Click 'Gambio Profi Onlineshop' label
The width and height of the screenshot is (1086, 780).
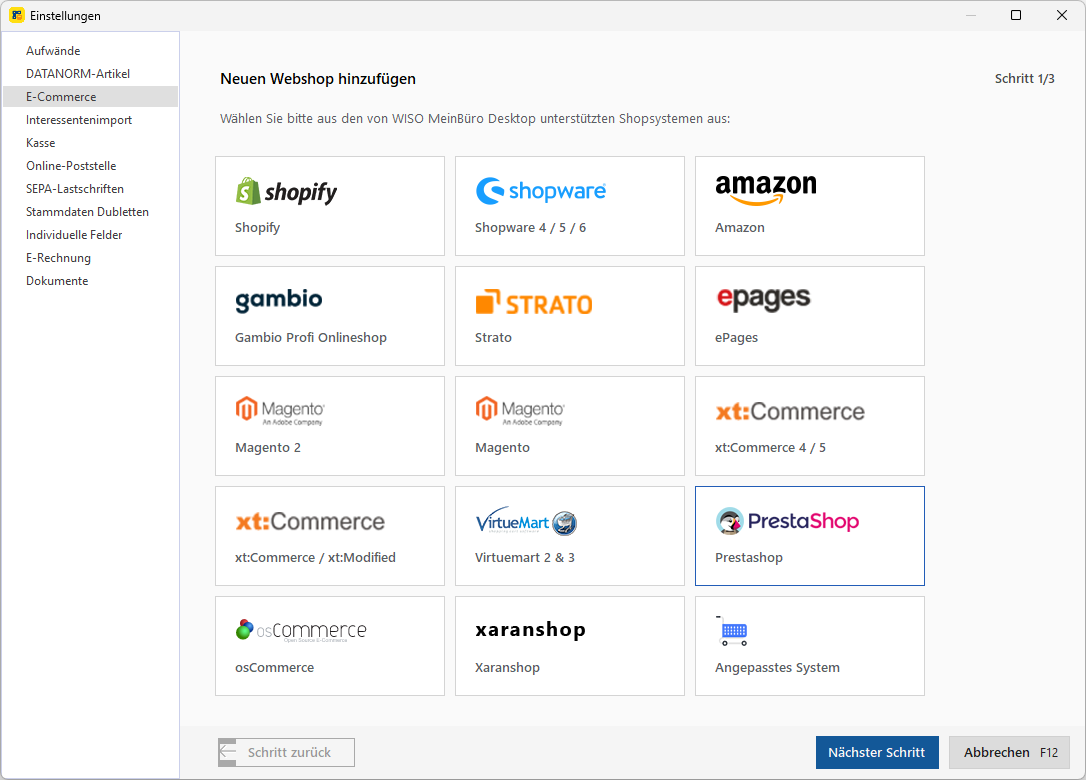(310, 337)
